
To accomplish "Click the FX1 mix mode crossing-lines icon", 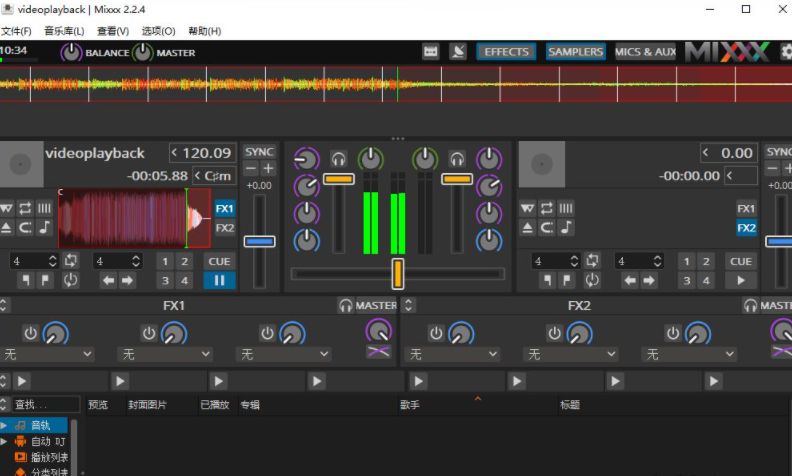I will 378,351.
